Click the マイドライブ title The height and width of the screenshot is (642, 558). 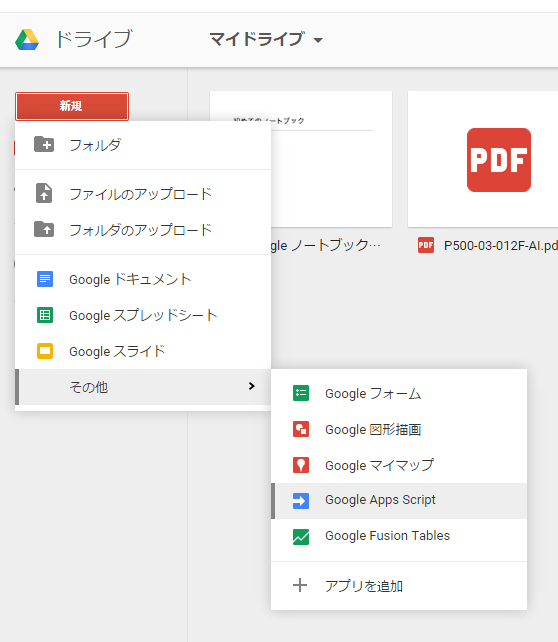tap(257, 39)
